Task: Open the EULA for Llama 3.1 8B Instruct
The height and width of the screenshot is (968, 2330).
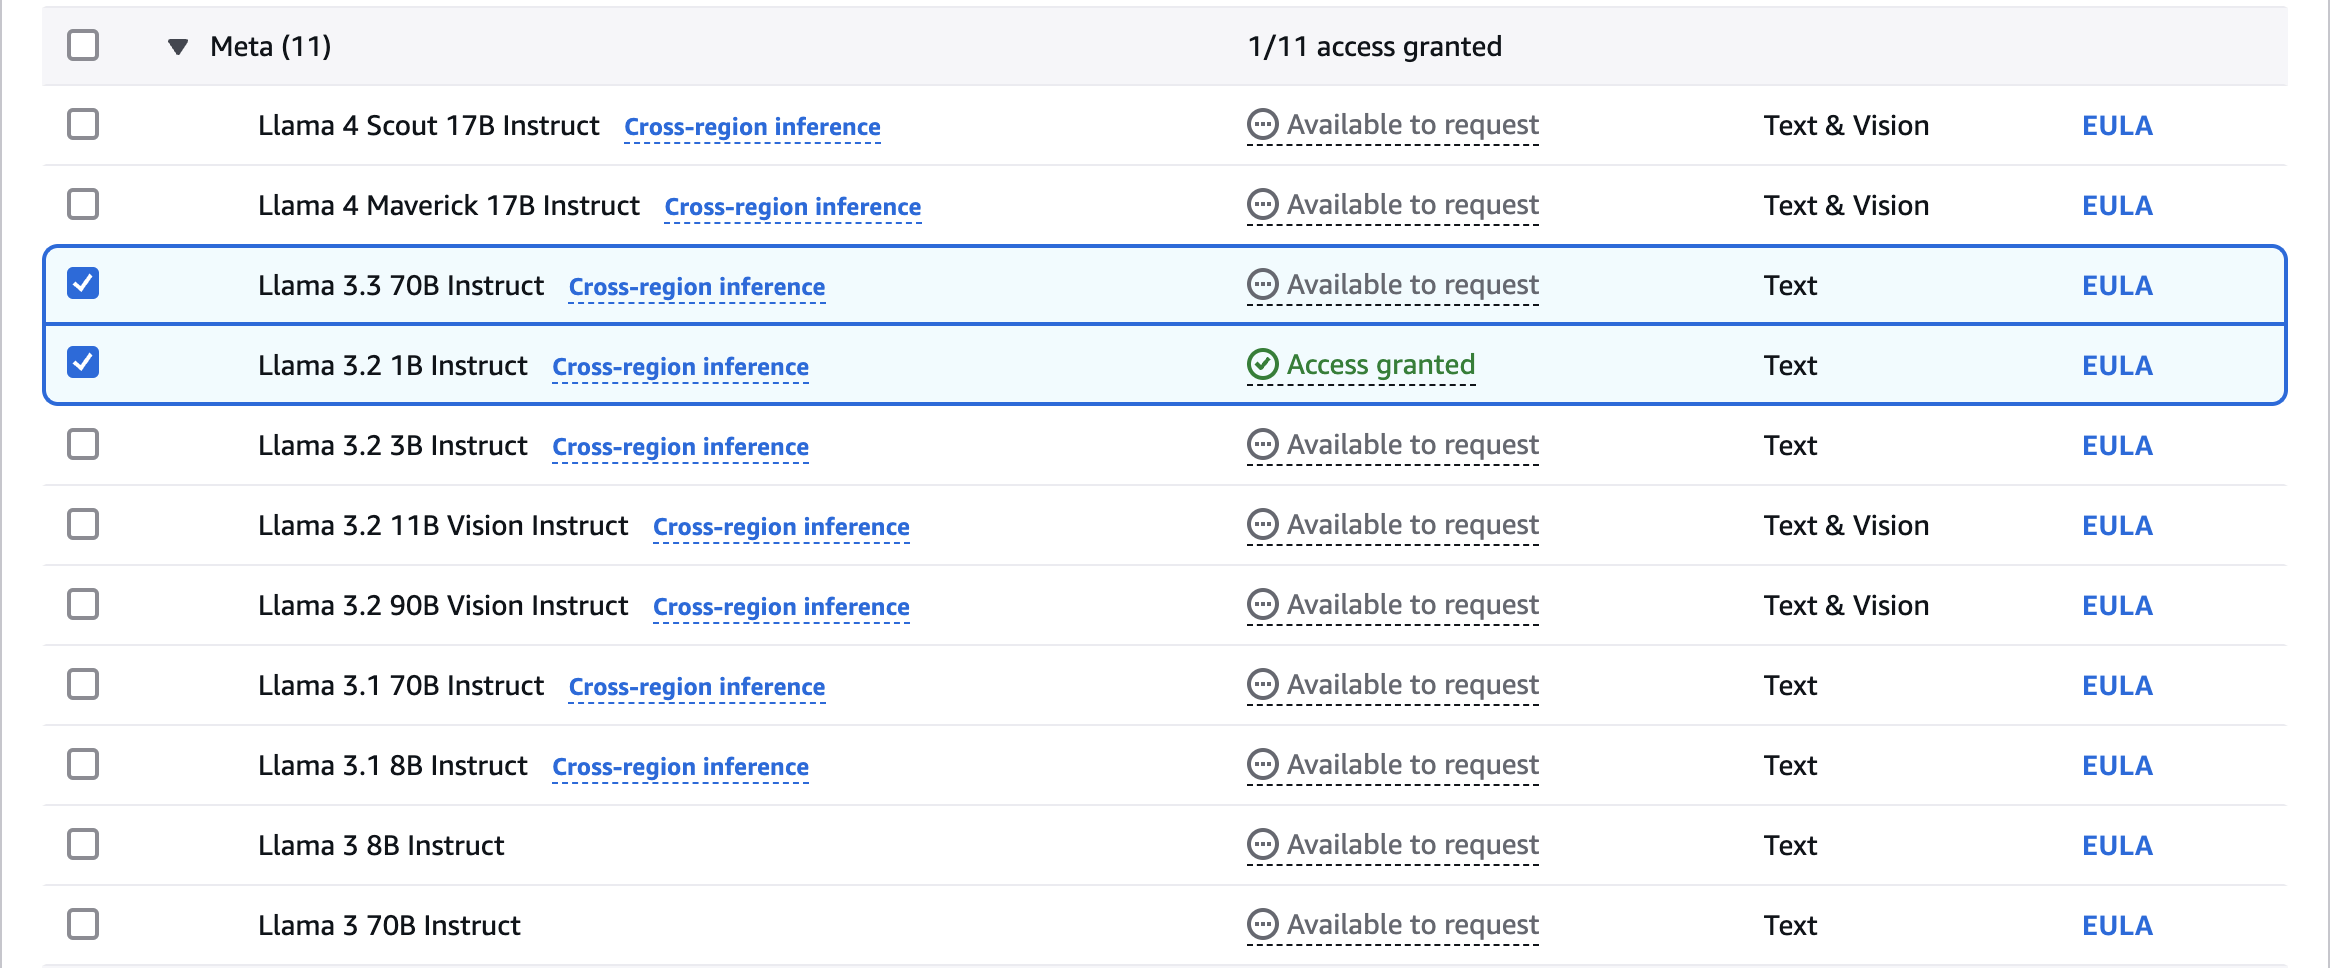Action: [2117, 766]
